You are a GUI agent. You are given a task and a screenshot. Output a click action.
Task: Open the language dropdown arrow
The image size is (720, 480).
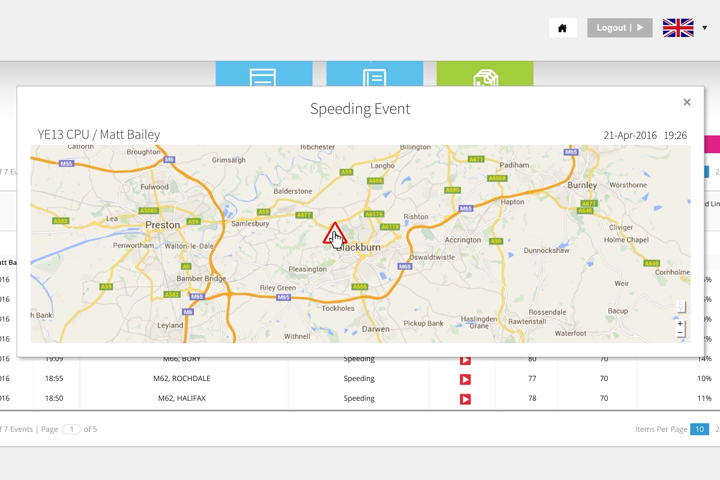pos(705,28)
